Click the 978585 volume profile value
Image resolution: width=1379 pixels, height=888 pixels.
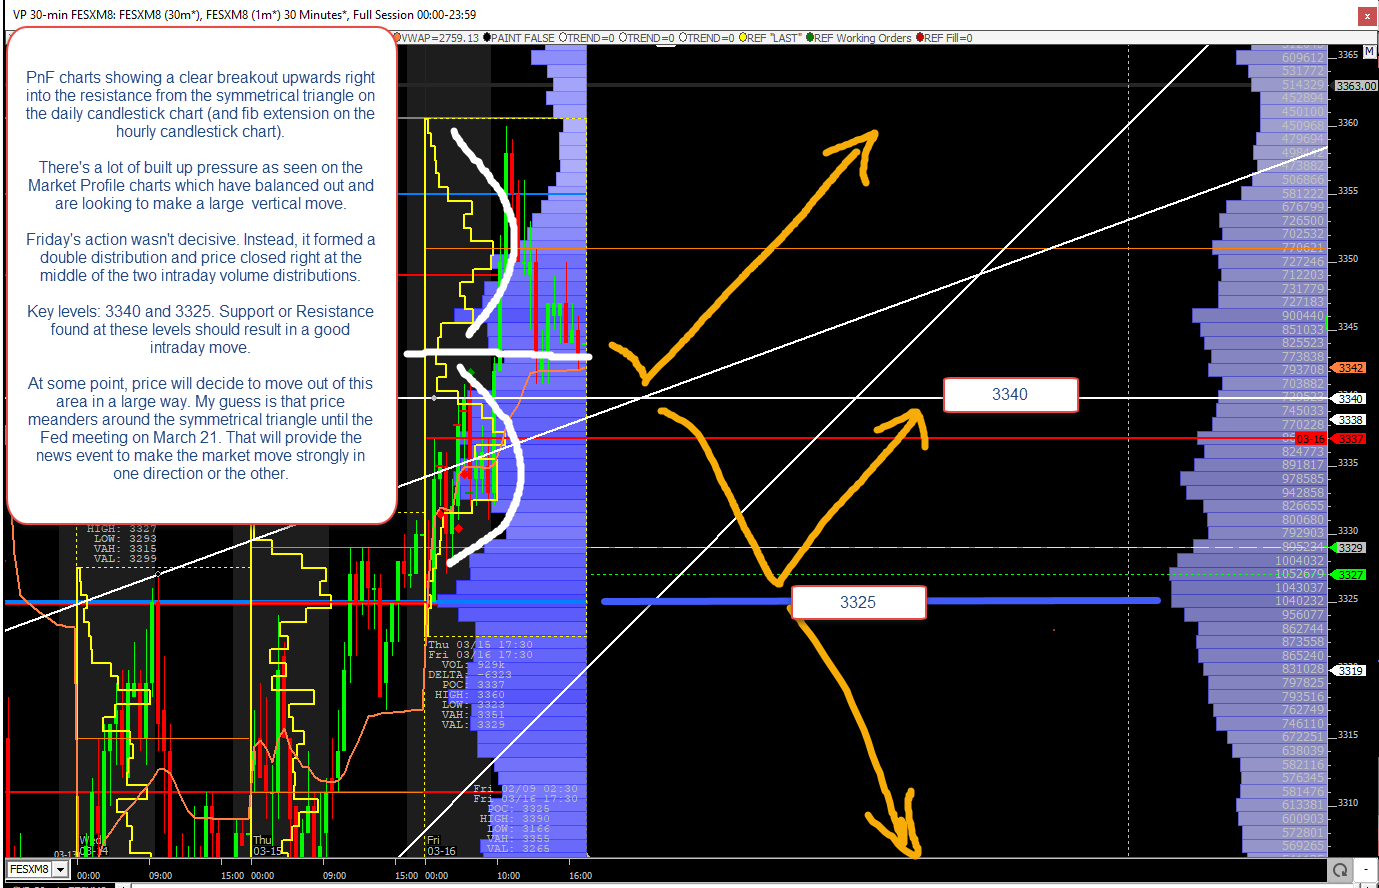click(1302, 479)
